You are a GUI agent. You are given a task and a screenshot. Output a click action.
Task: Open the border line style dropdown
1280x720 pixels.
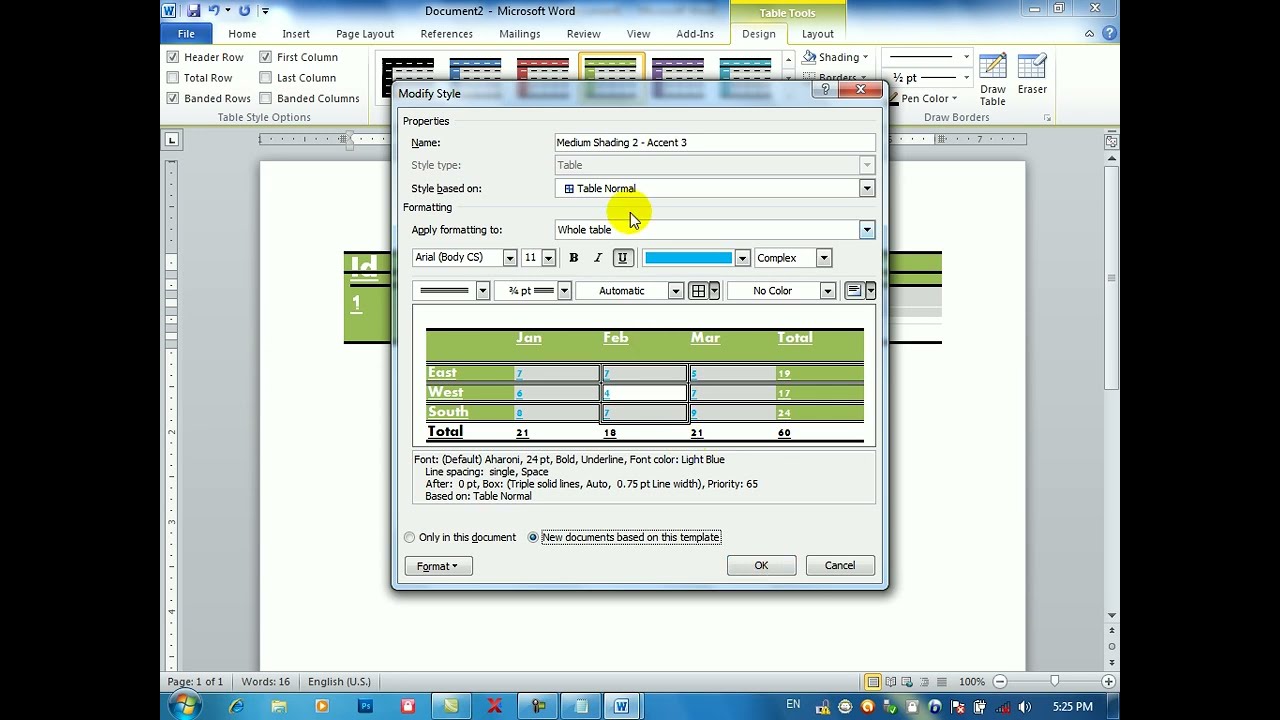(x=482, y=291)
